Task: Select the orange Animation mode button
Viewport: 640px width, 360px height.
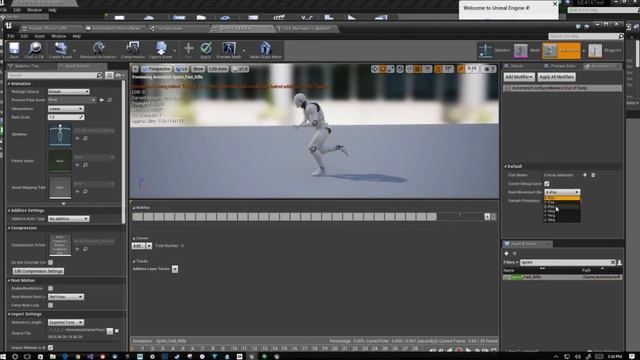Action: (x=561, y=50)
